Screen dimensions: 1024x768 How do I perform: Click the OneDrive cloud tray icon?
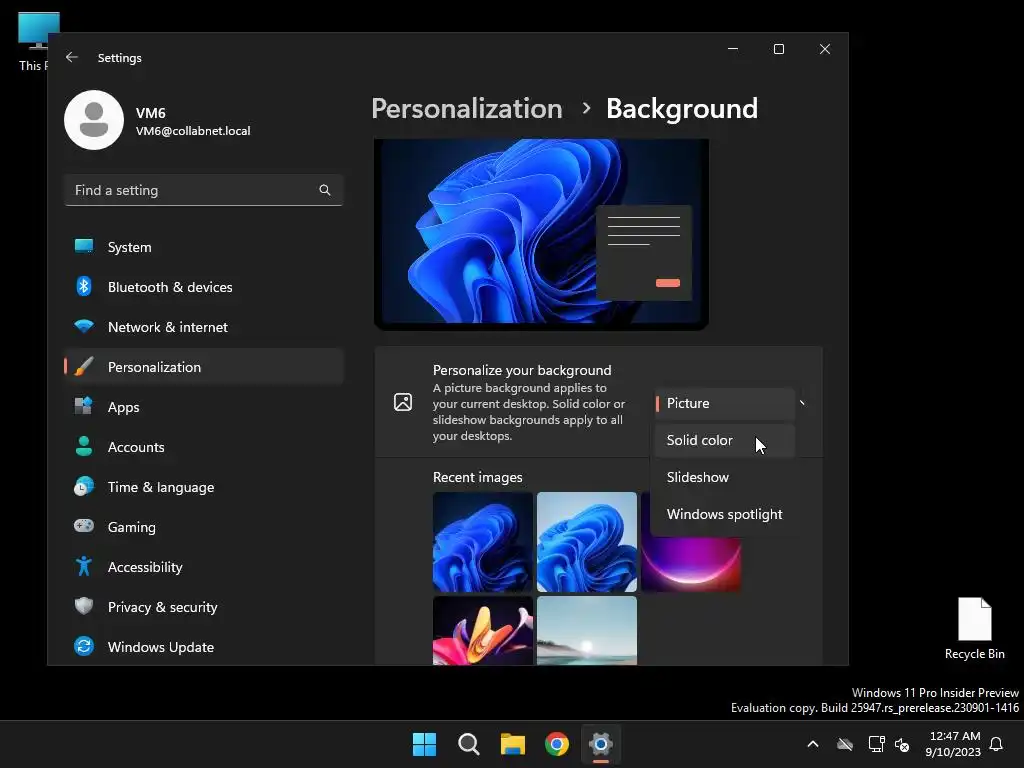[845, 744]
